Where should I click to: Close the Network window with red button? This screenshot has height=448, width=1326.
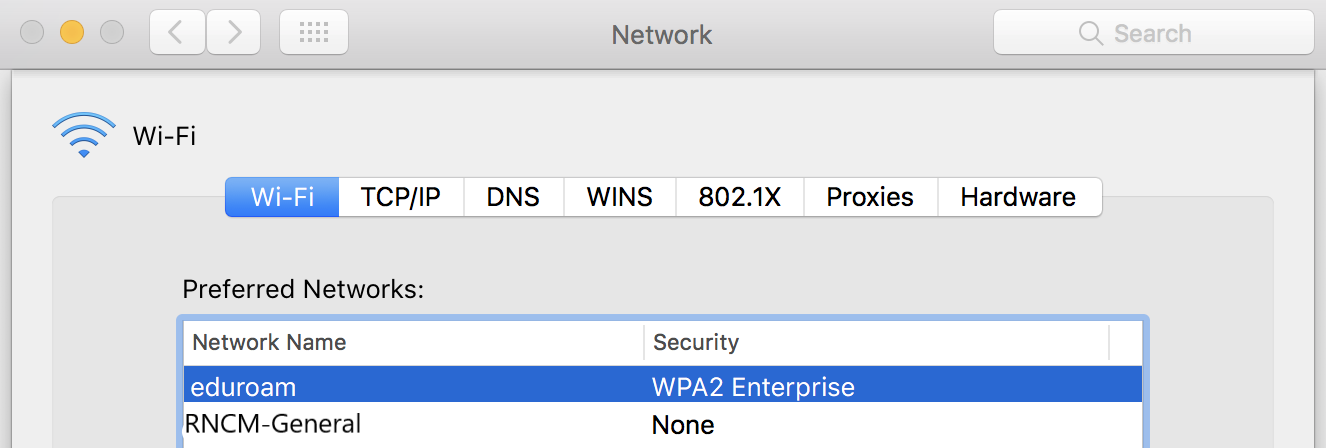(32, 32)
